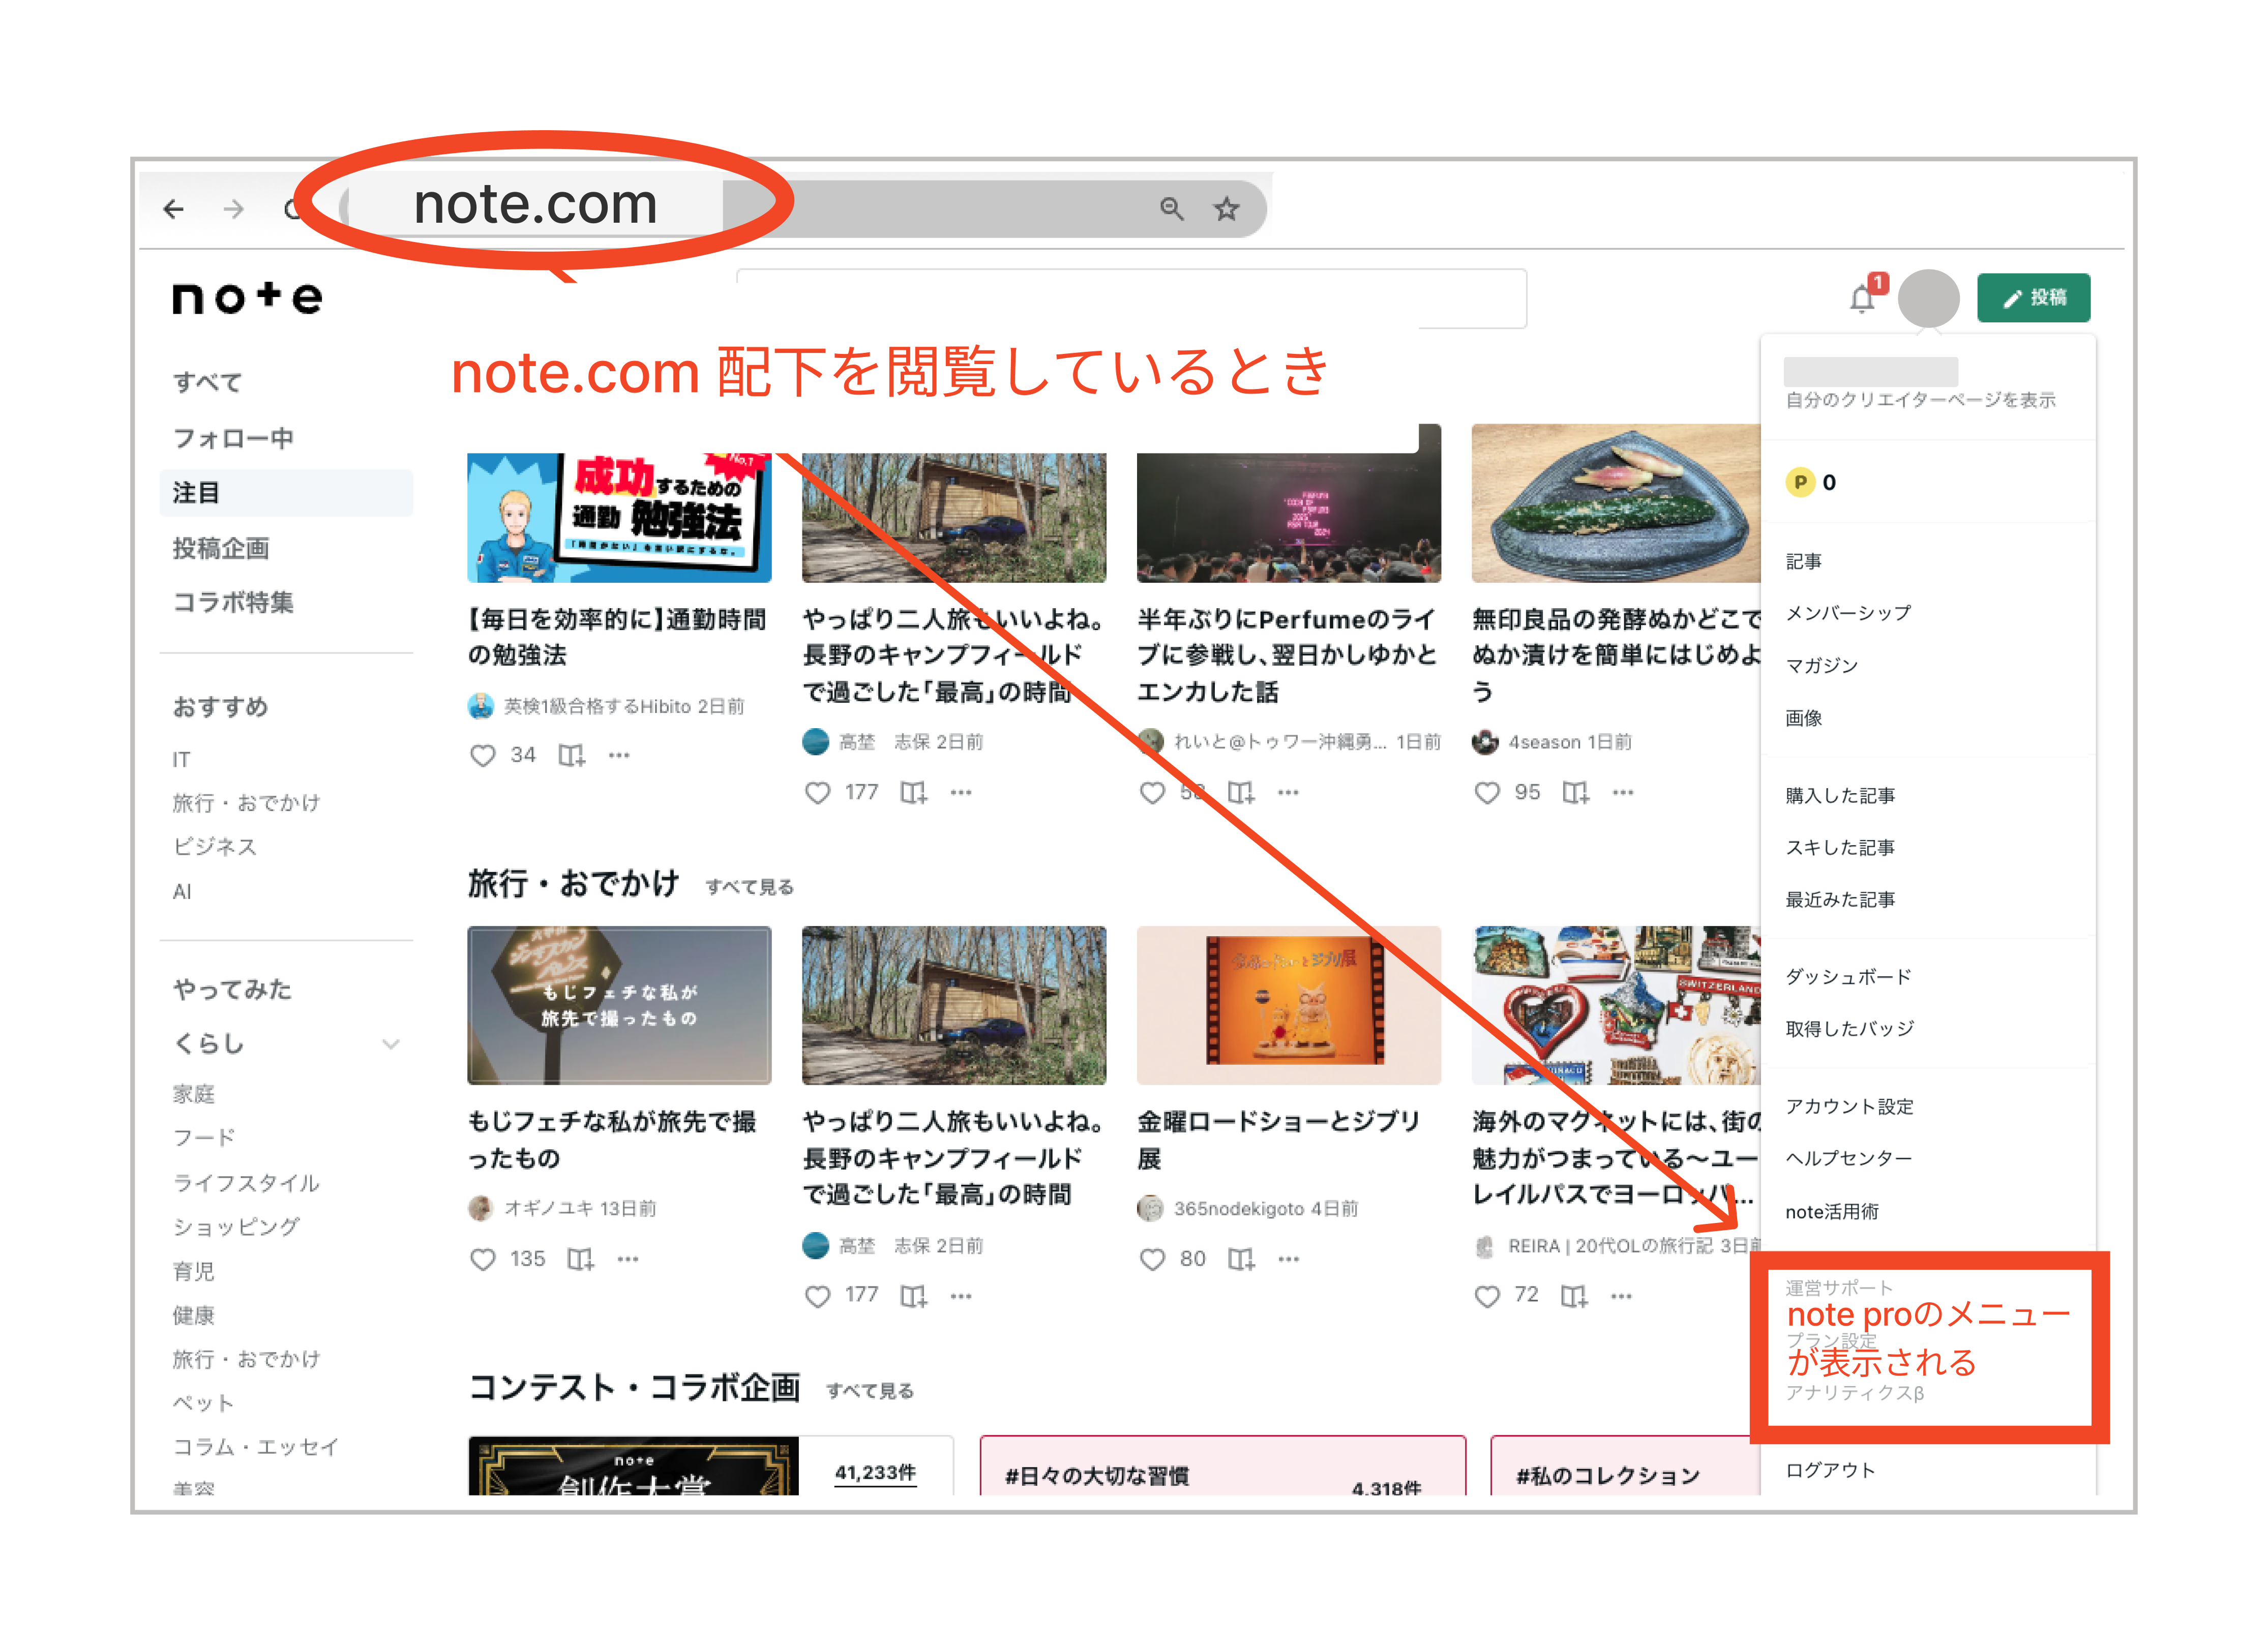
Task: Open the フード category
Action: pyautogui.click(x=203, y=1137)
